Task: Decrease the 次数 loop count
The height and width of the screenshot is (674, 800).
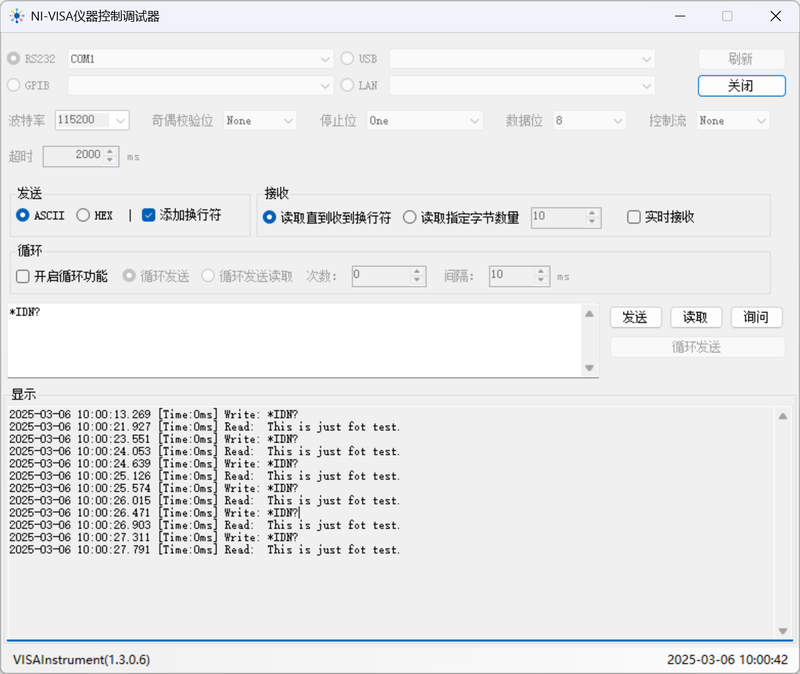Action: pyautogui.click(x=417, y=280)
